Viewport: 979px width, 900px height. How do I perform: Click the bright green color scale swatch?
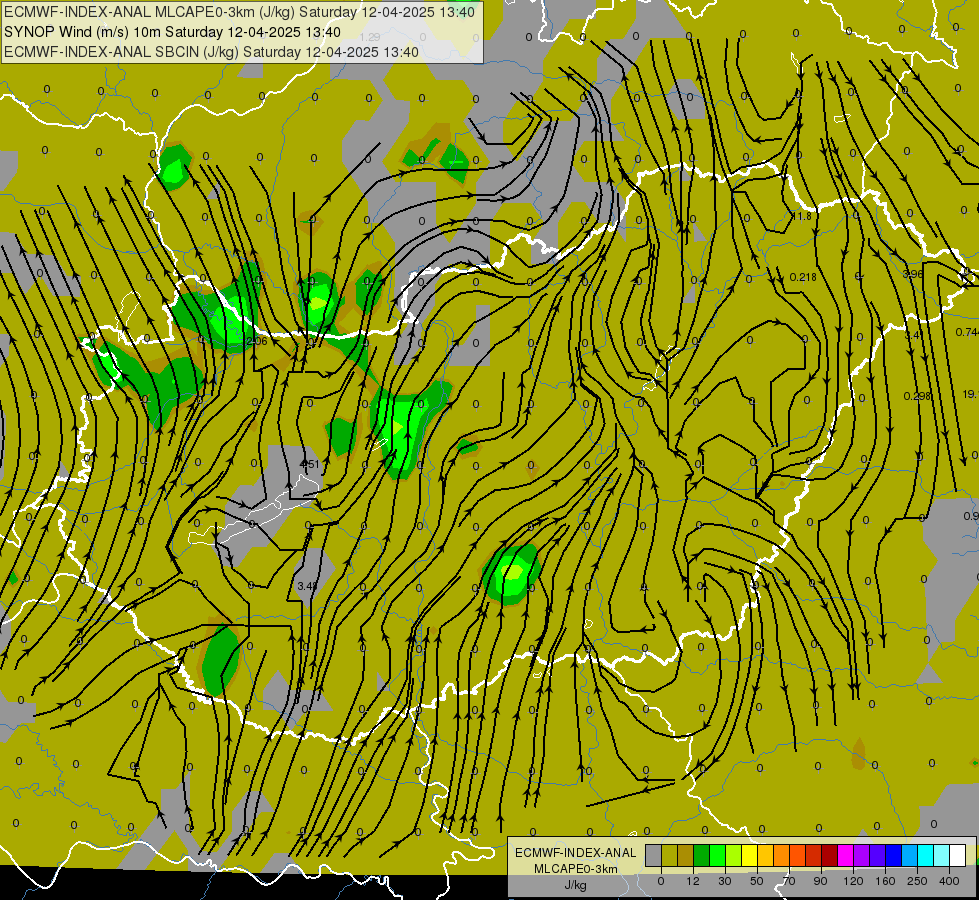tap(717, 855)
